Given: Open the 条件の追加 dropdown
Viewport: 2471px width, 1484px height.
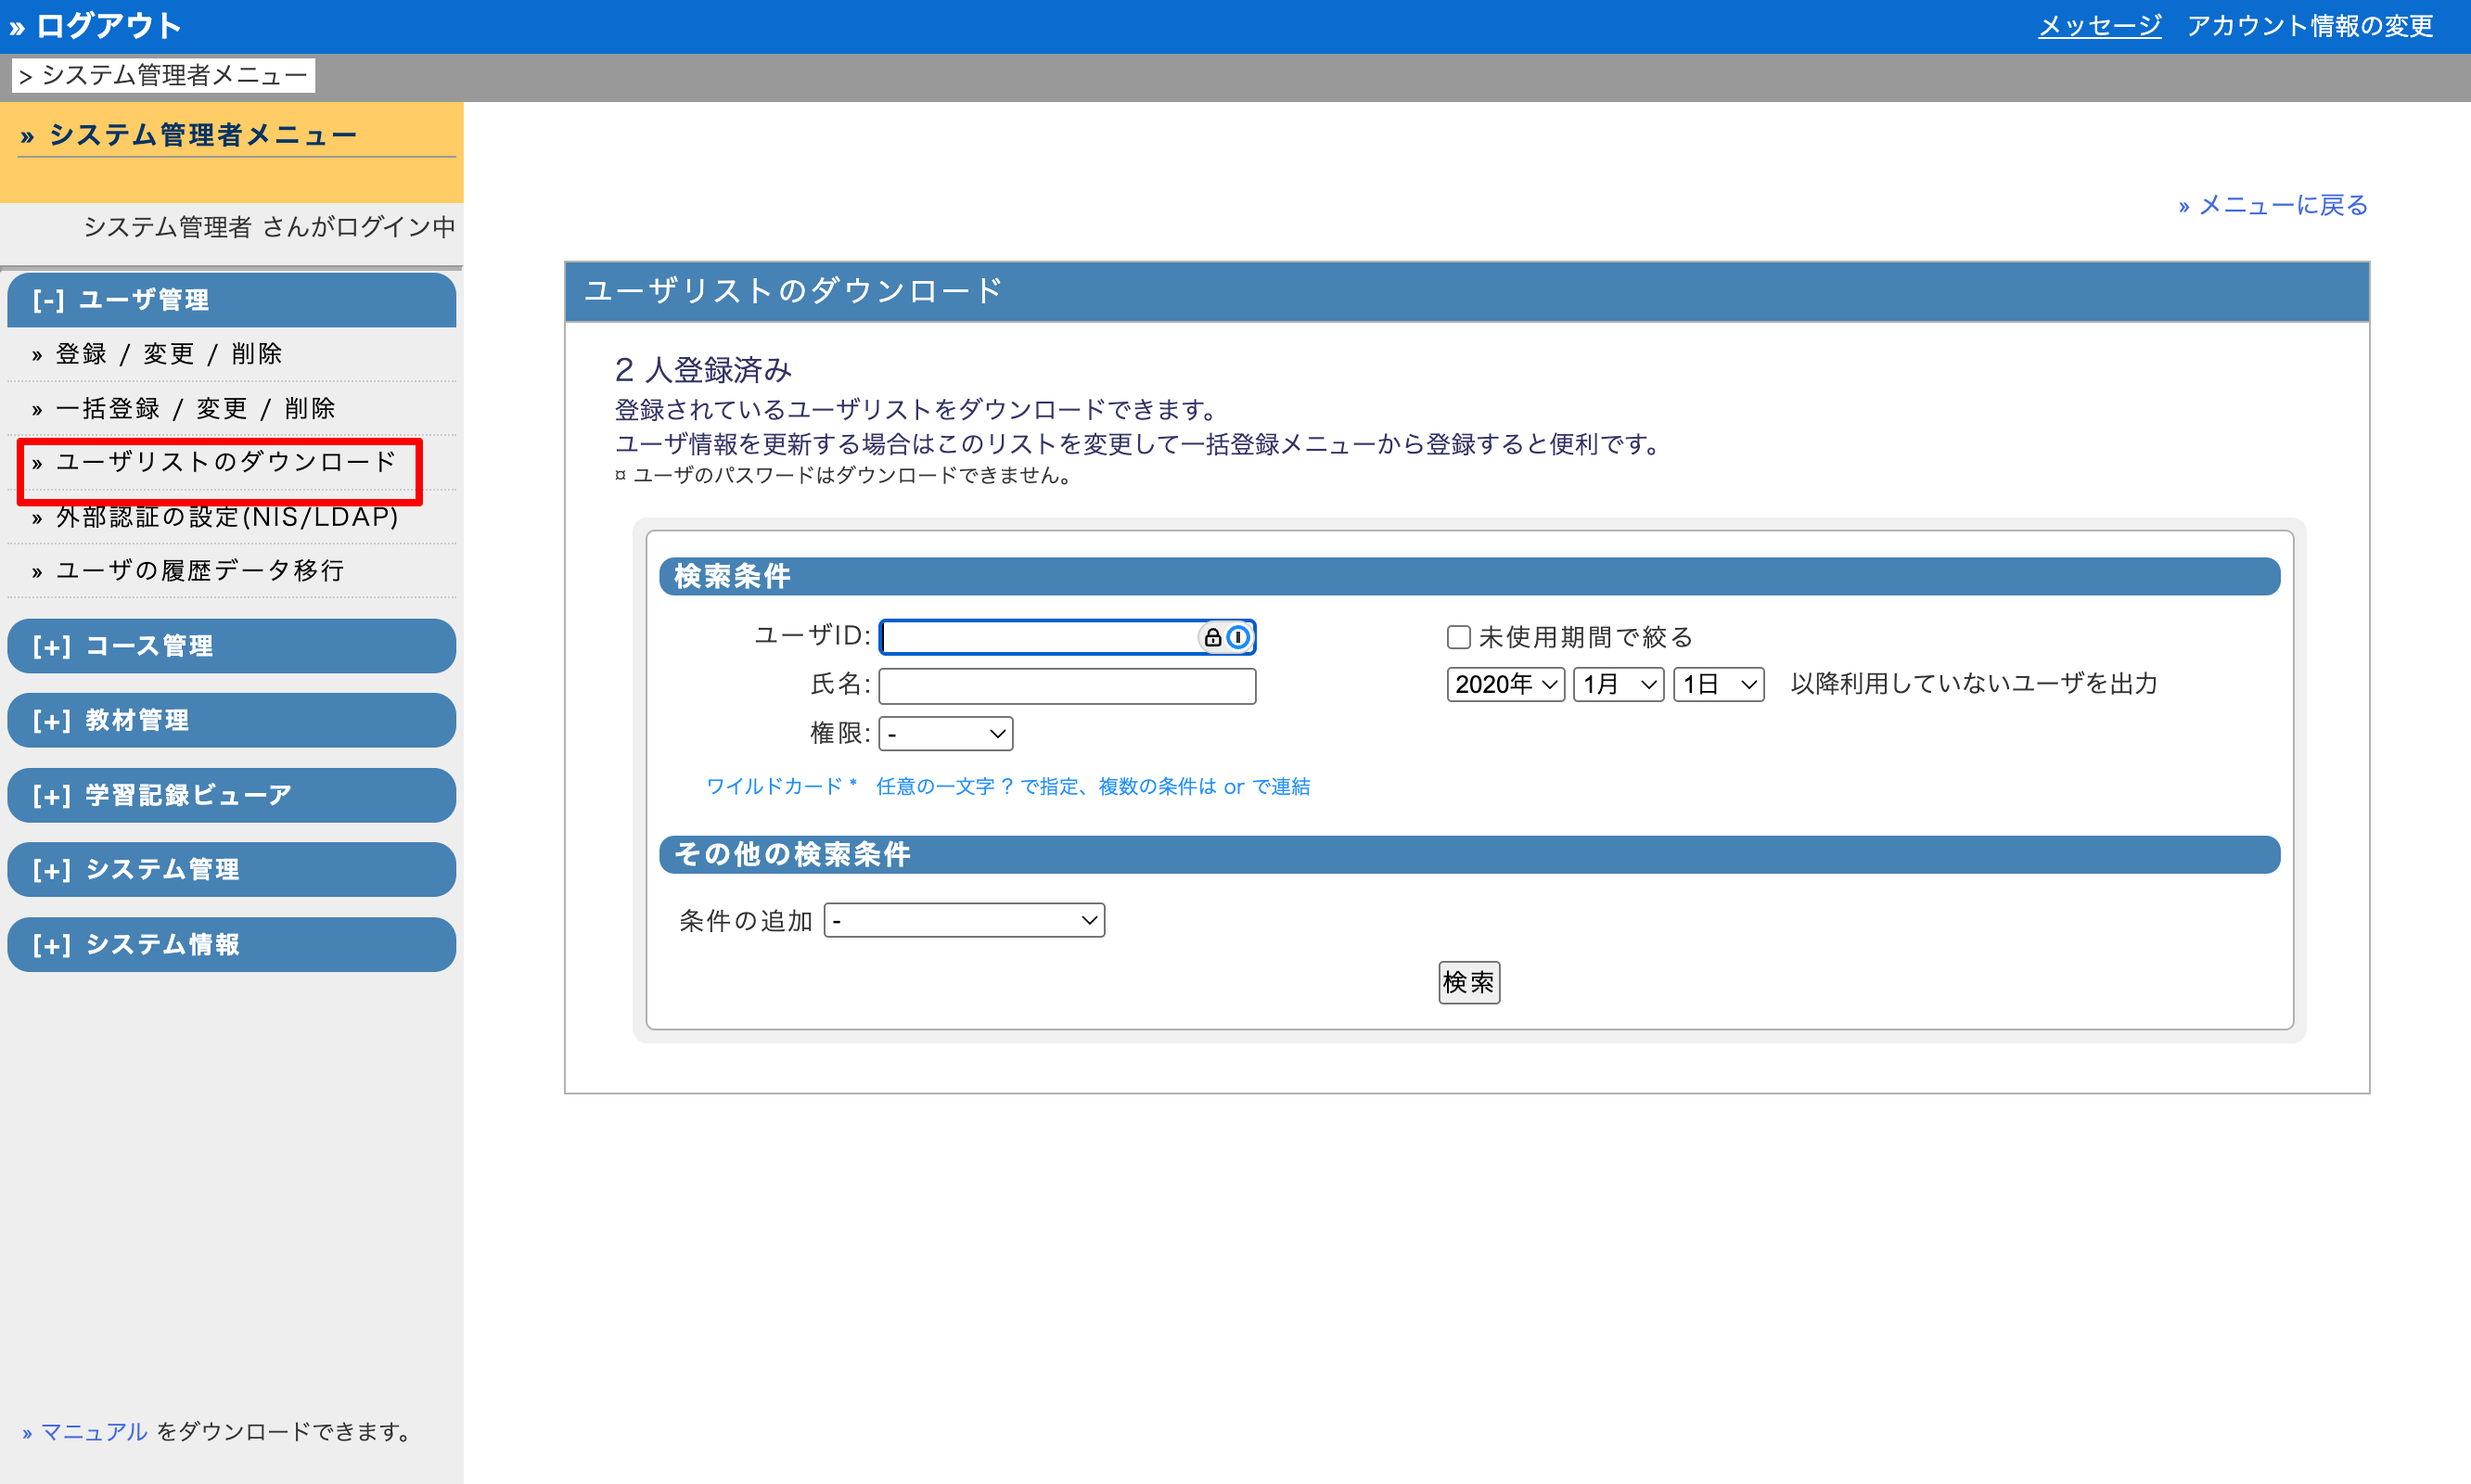Looking at the screenshot, I should 963,920.
